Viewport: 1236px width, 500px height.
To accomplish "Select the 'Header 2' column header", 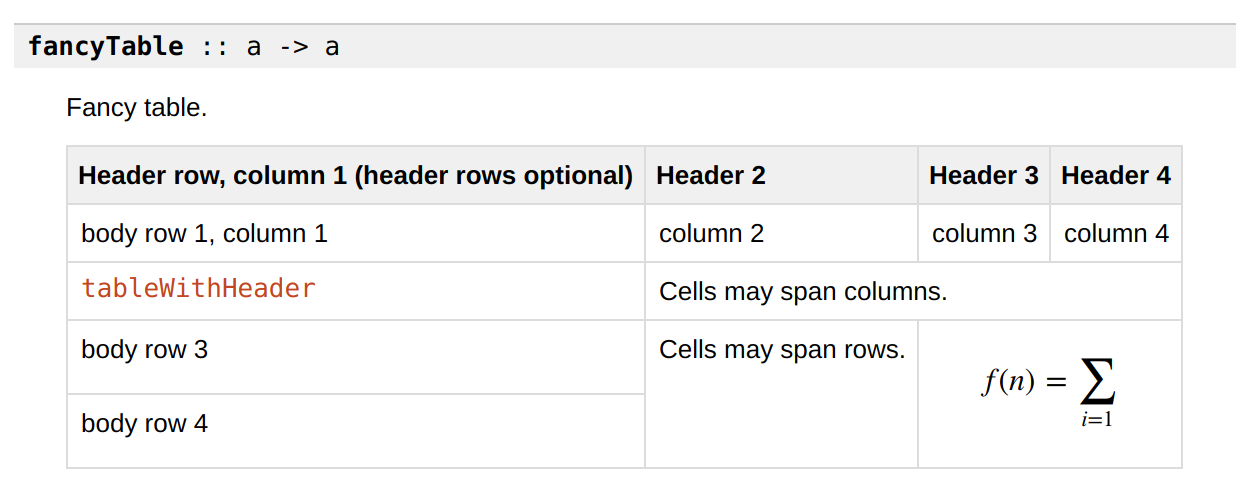I will (781, 176).
